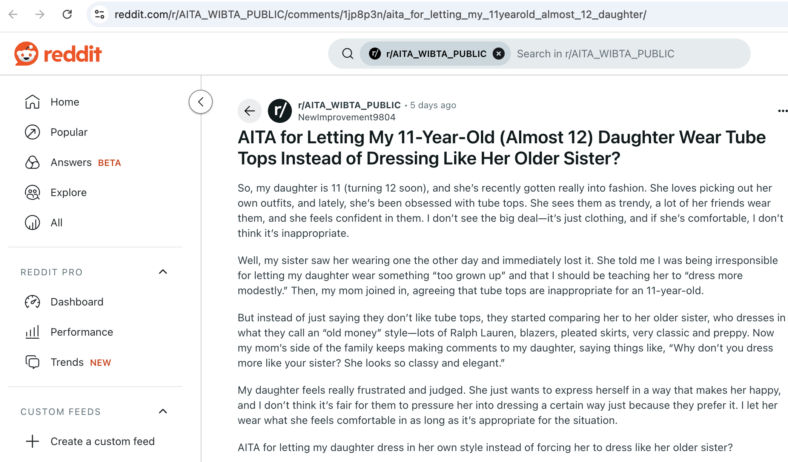The width and height of the screenshot is (788, 462).
Task: Open user NewImprovement9804 profile
Action: coord(347,117)
